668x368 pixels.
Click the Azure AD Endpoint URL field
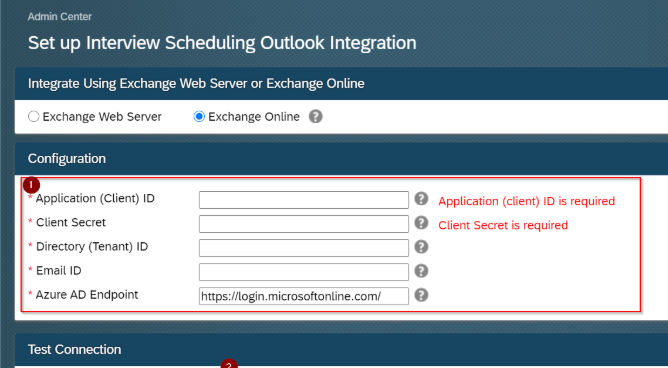tap(304, 296)
